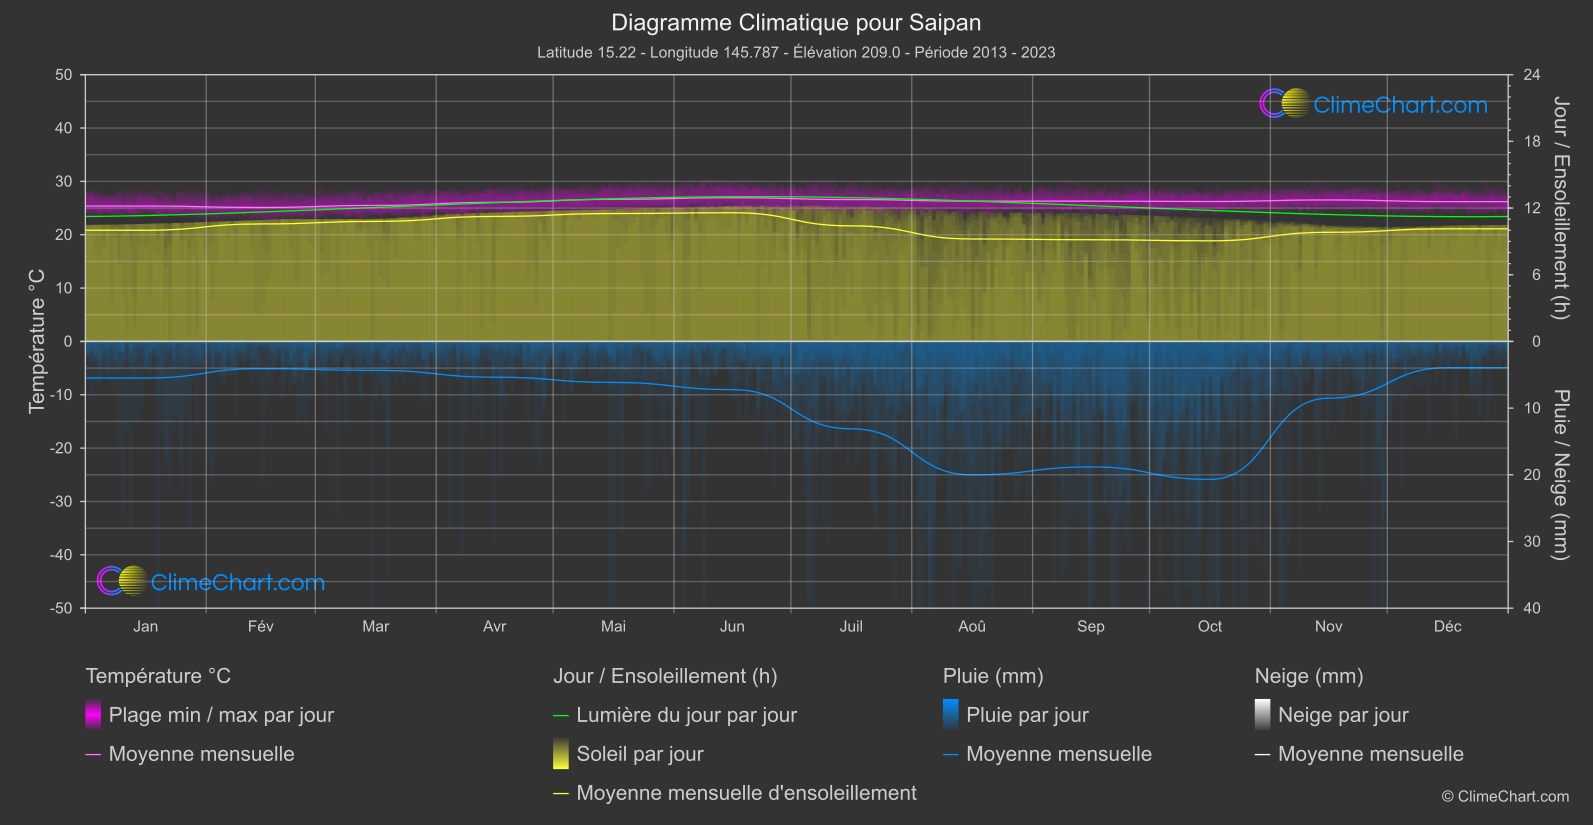1593x825 pixels.
Task: Click the ClimeChart logo icon at top right
Action: 1284,104
